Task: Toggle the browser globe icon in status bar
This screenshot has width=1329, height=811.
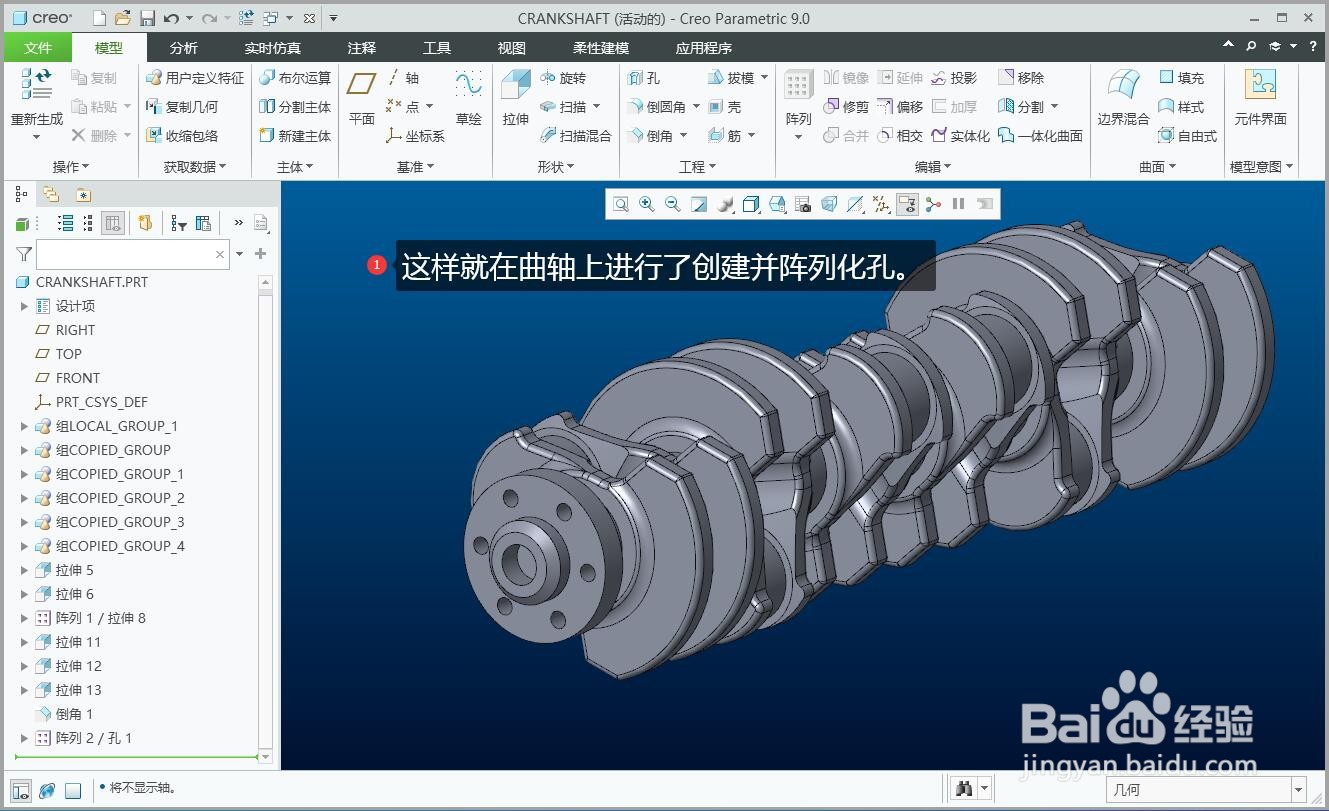Action: click(x=47, y=790)
